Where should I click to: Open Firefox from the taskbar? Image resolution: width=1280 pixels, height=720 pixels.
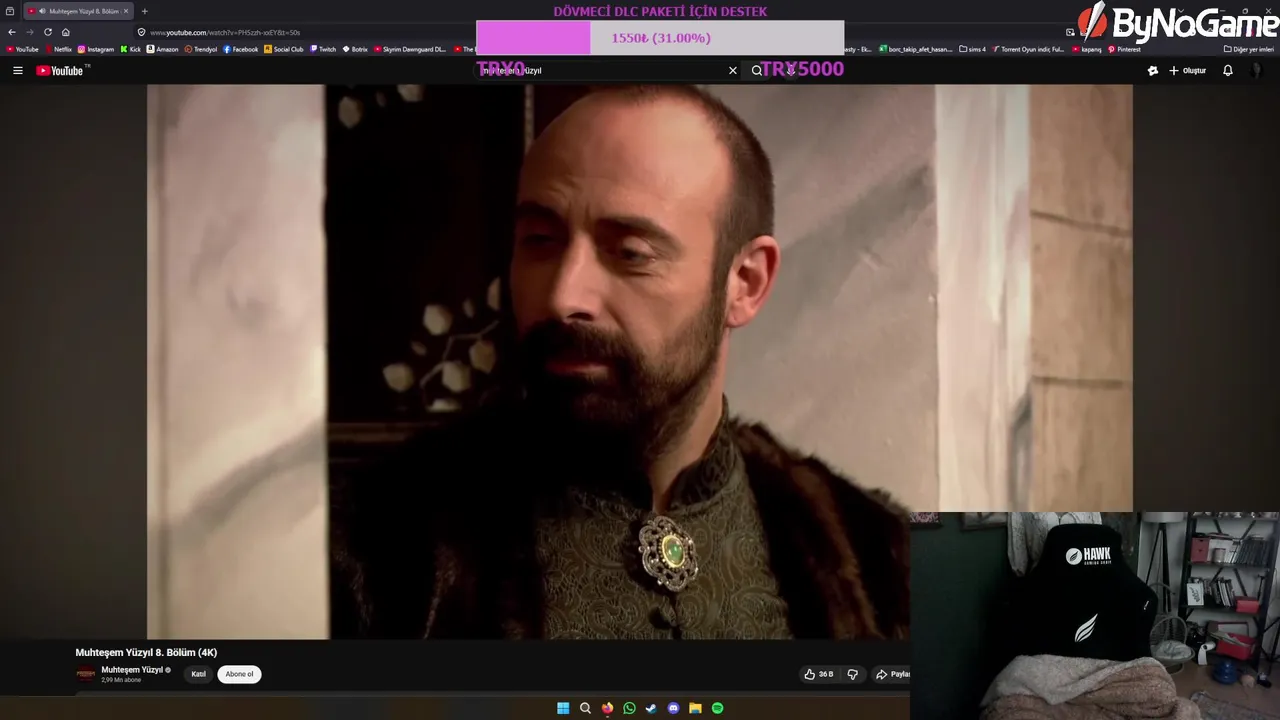pos(607,708)
